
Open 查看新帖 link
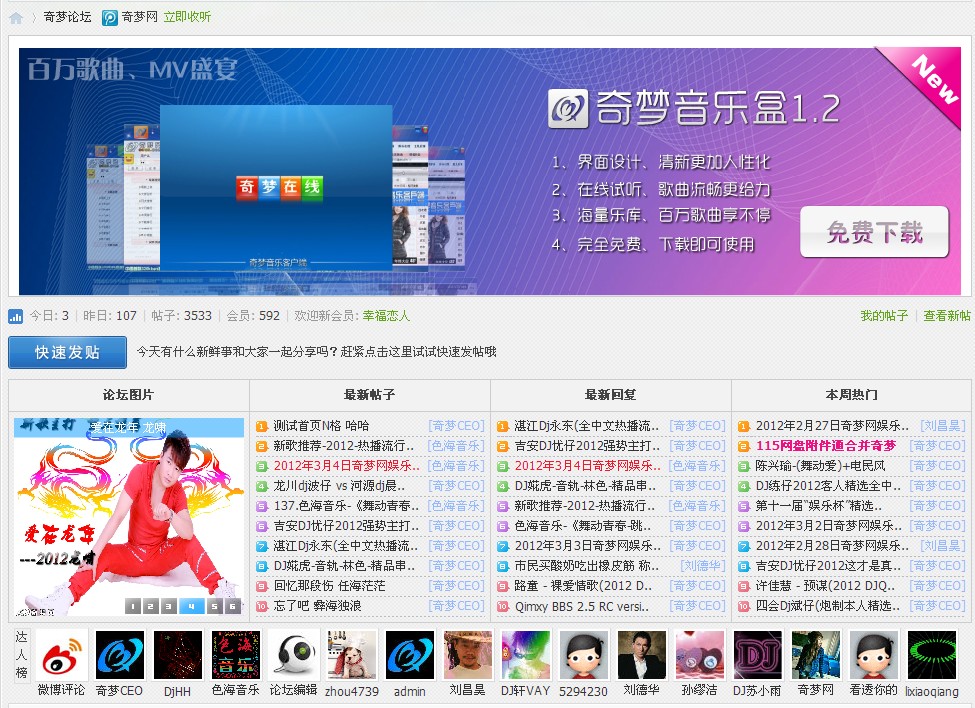pyautogui.click(x=947, y=316)
